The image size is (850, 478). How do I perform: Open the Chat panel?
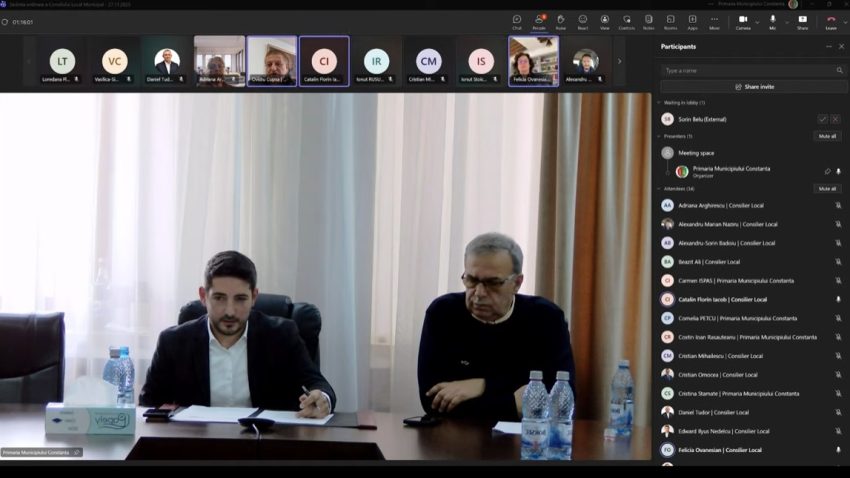pyautogui.click(x=517, y=22)
